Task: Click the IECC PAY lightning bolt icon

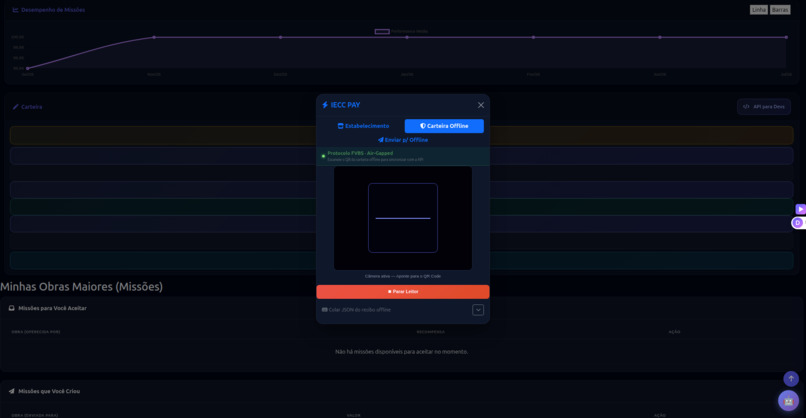Action: pos(325,105)
